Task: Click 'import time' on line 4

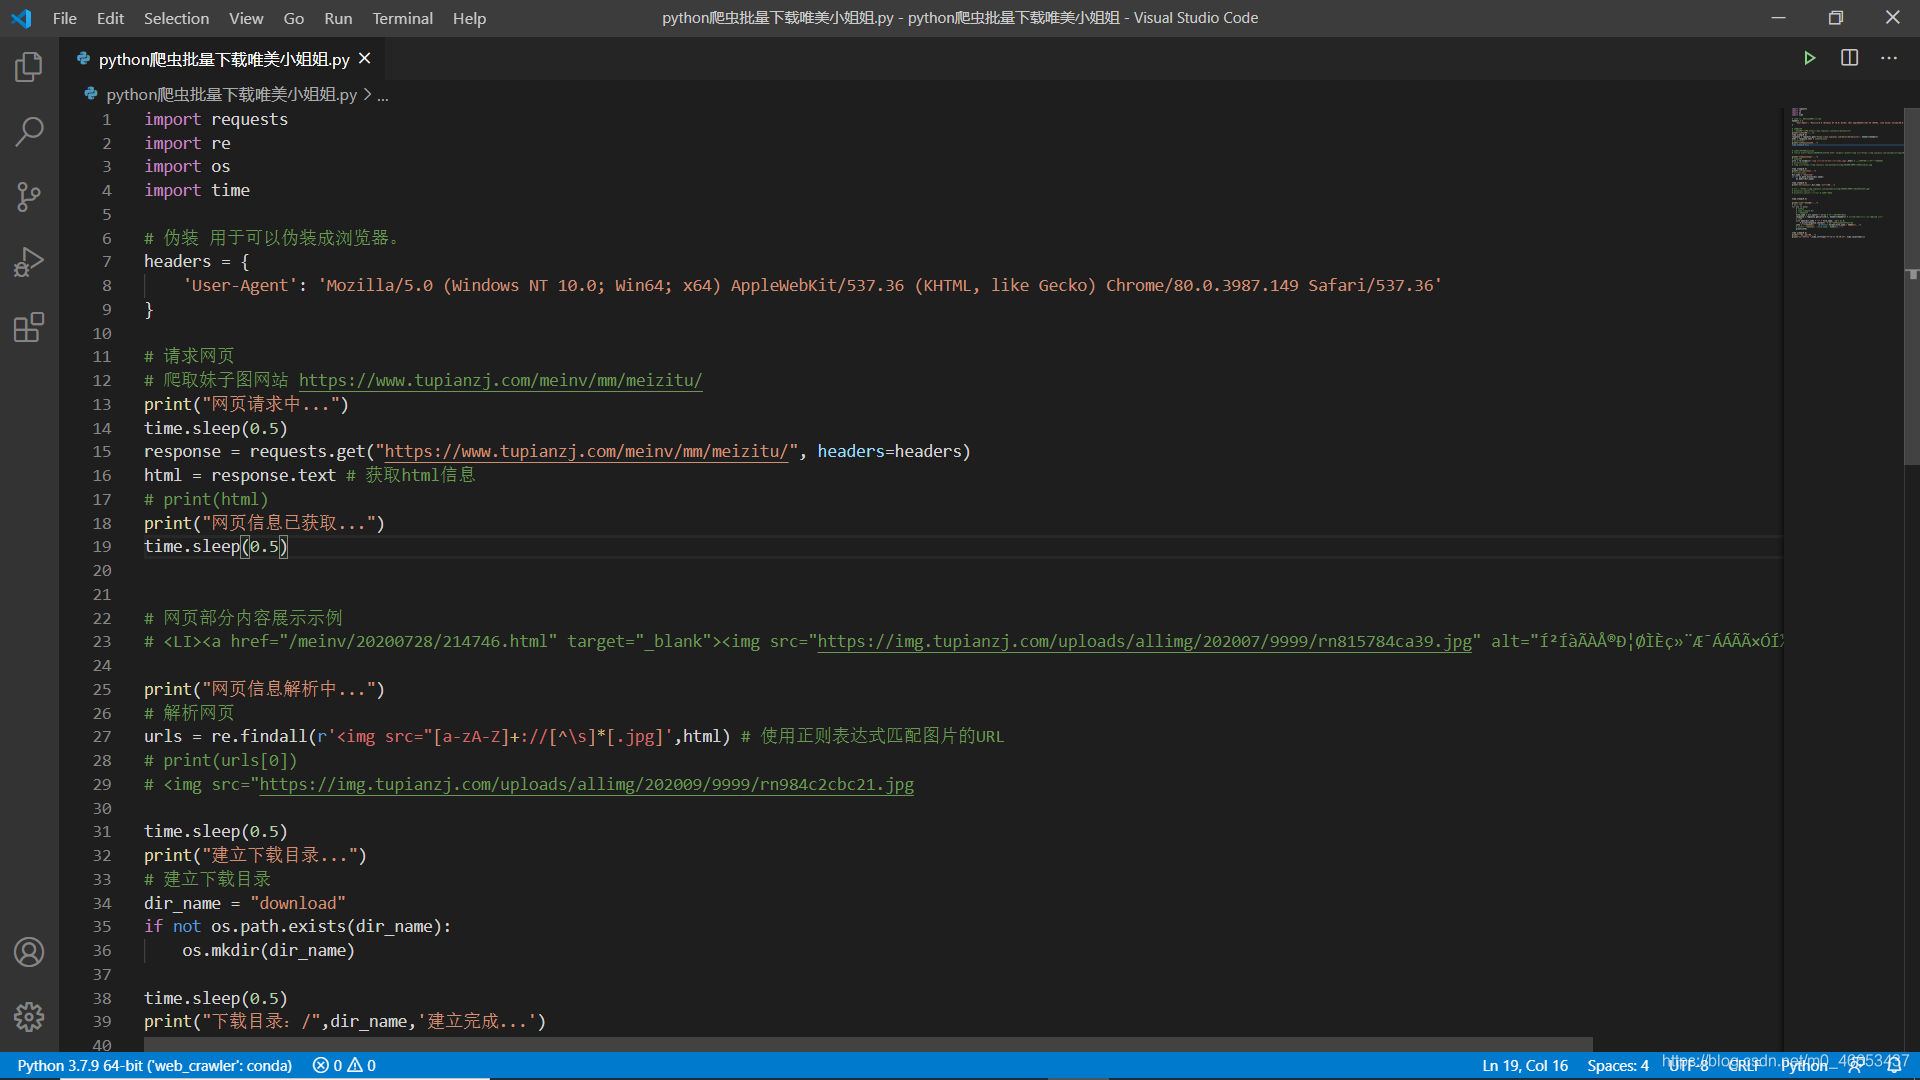Action: point(197,190)
